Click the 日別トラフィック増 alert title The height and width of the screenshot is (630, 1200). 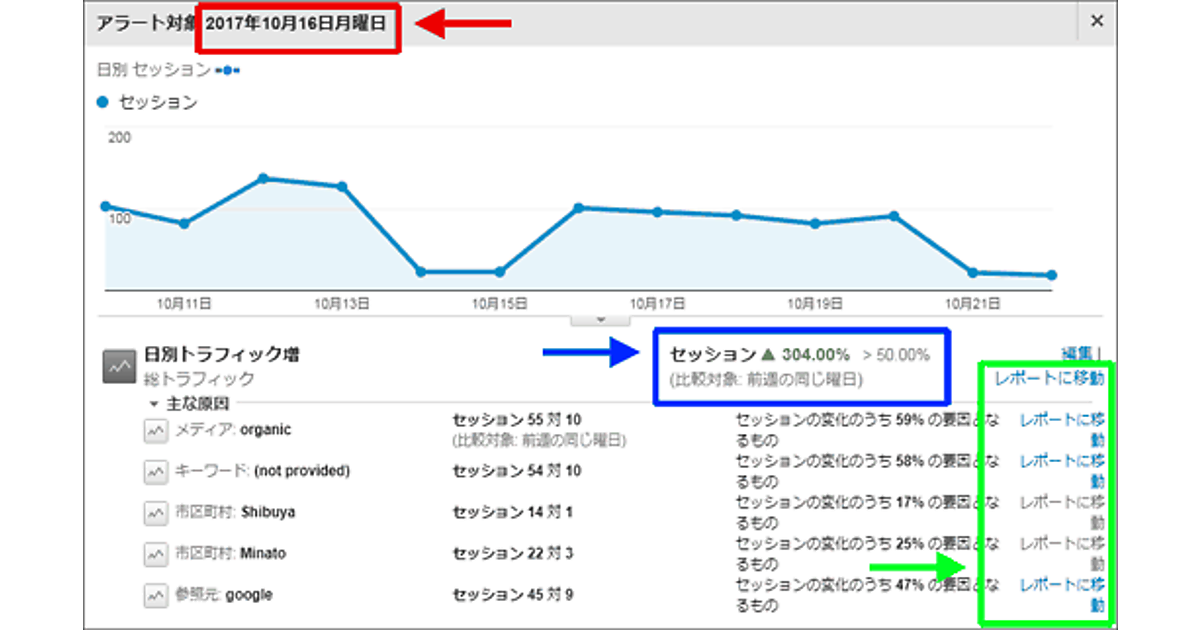[x=222, y=354]
